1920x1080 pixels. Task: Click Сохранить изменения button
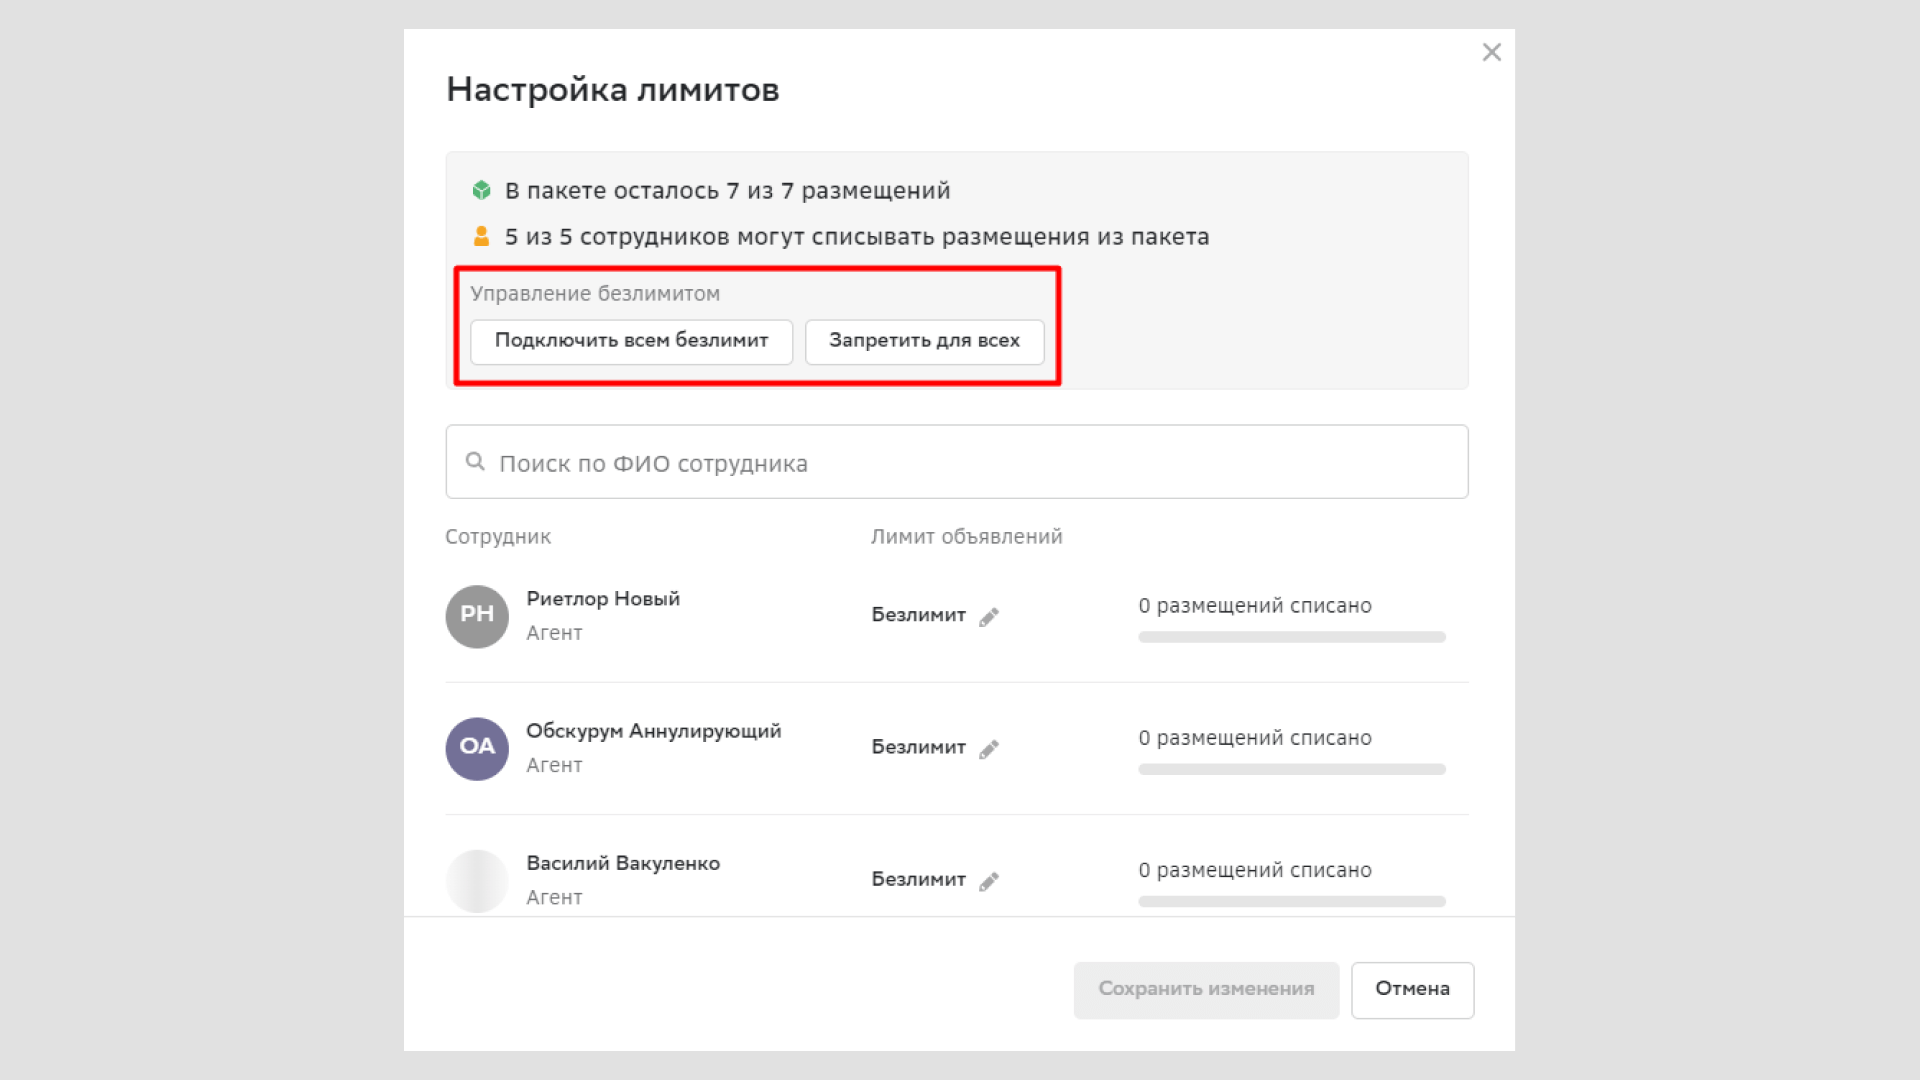(x=1206, y=989)
